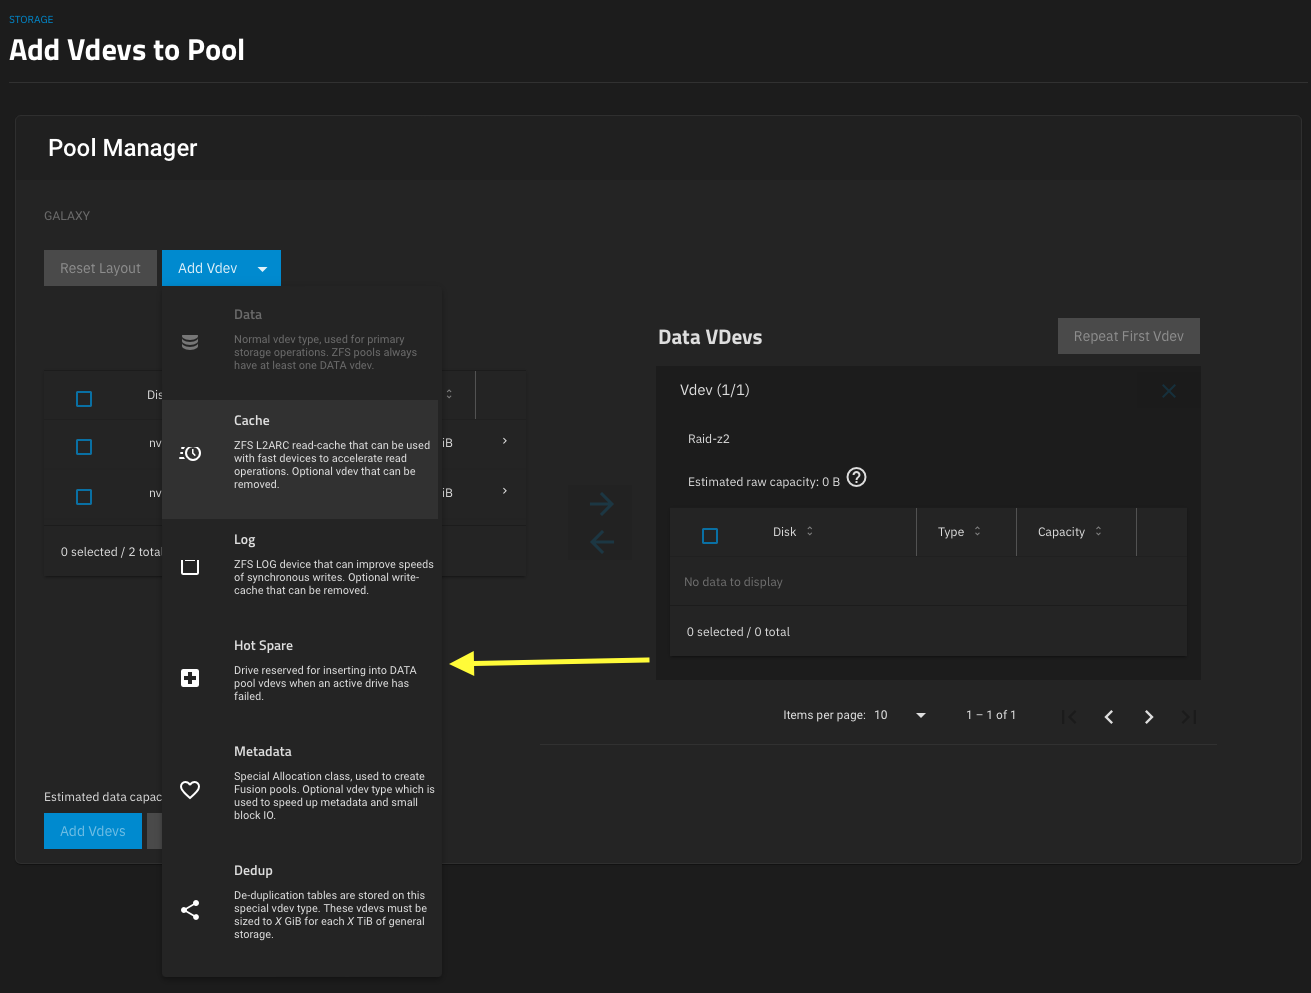The width and height of the screenshot is (1311, 993).
Task: Move disks right with arrow icon
Action: click(601, 504)
